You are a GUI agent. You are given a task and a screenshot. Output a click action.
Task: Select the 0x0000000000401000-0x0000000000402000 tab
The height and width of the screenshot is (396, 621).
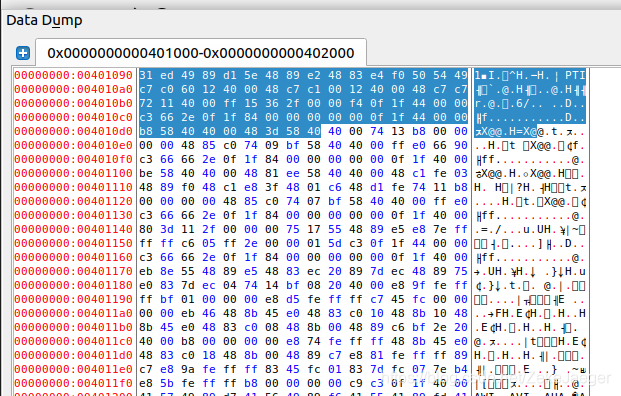click(200, 53)
